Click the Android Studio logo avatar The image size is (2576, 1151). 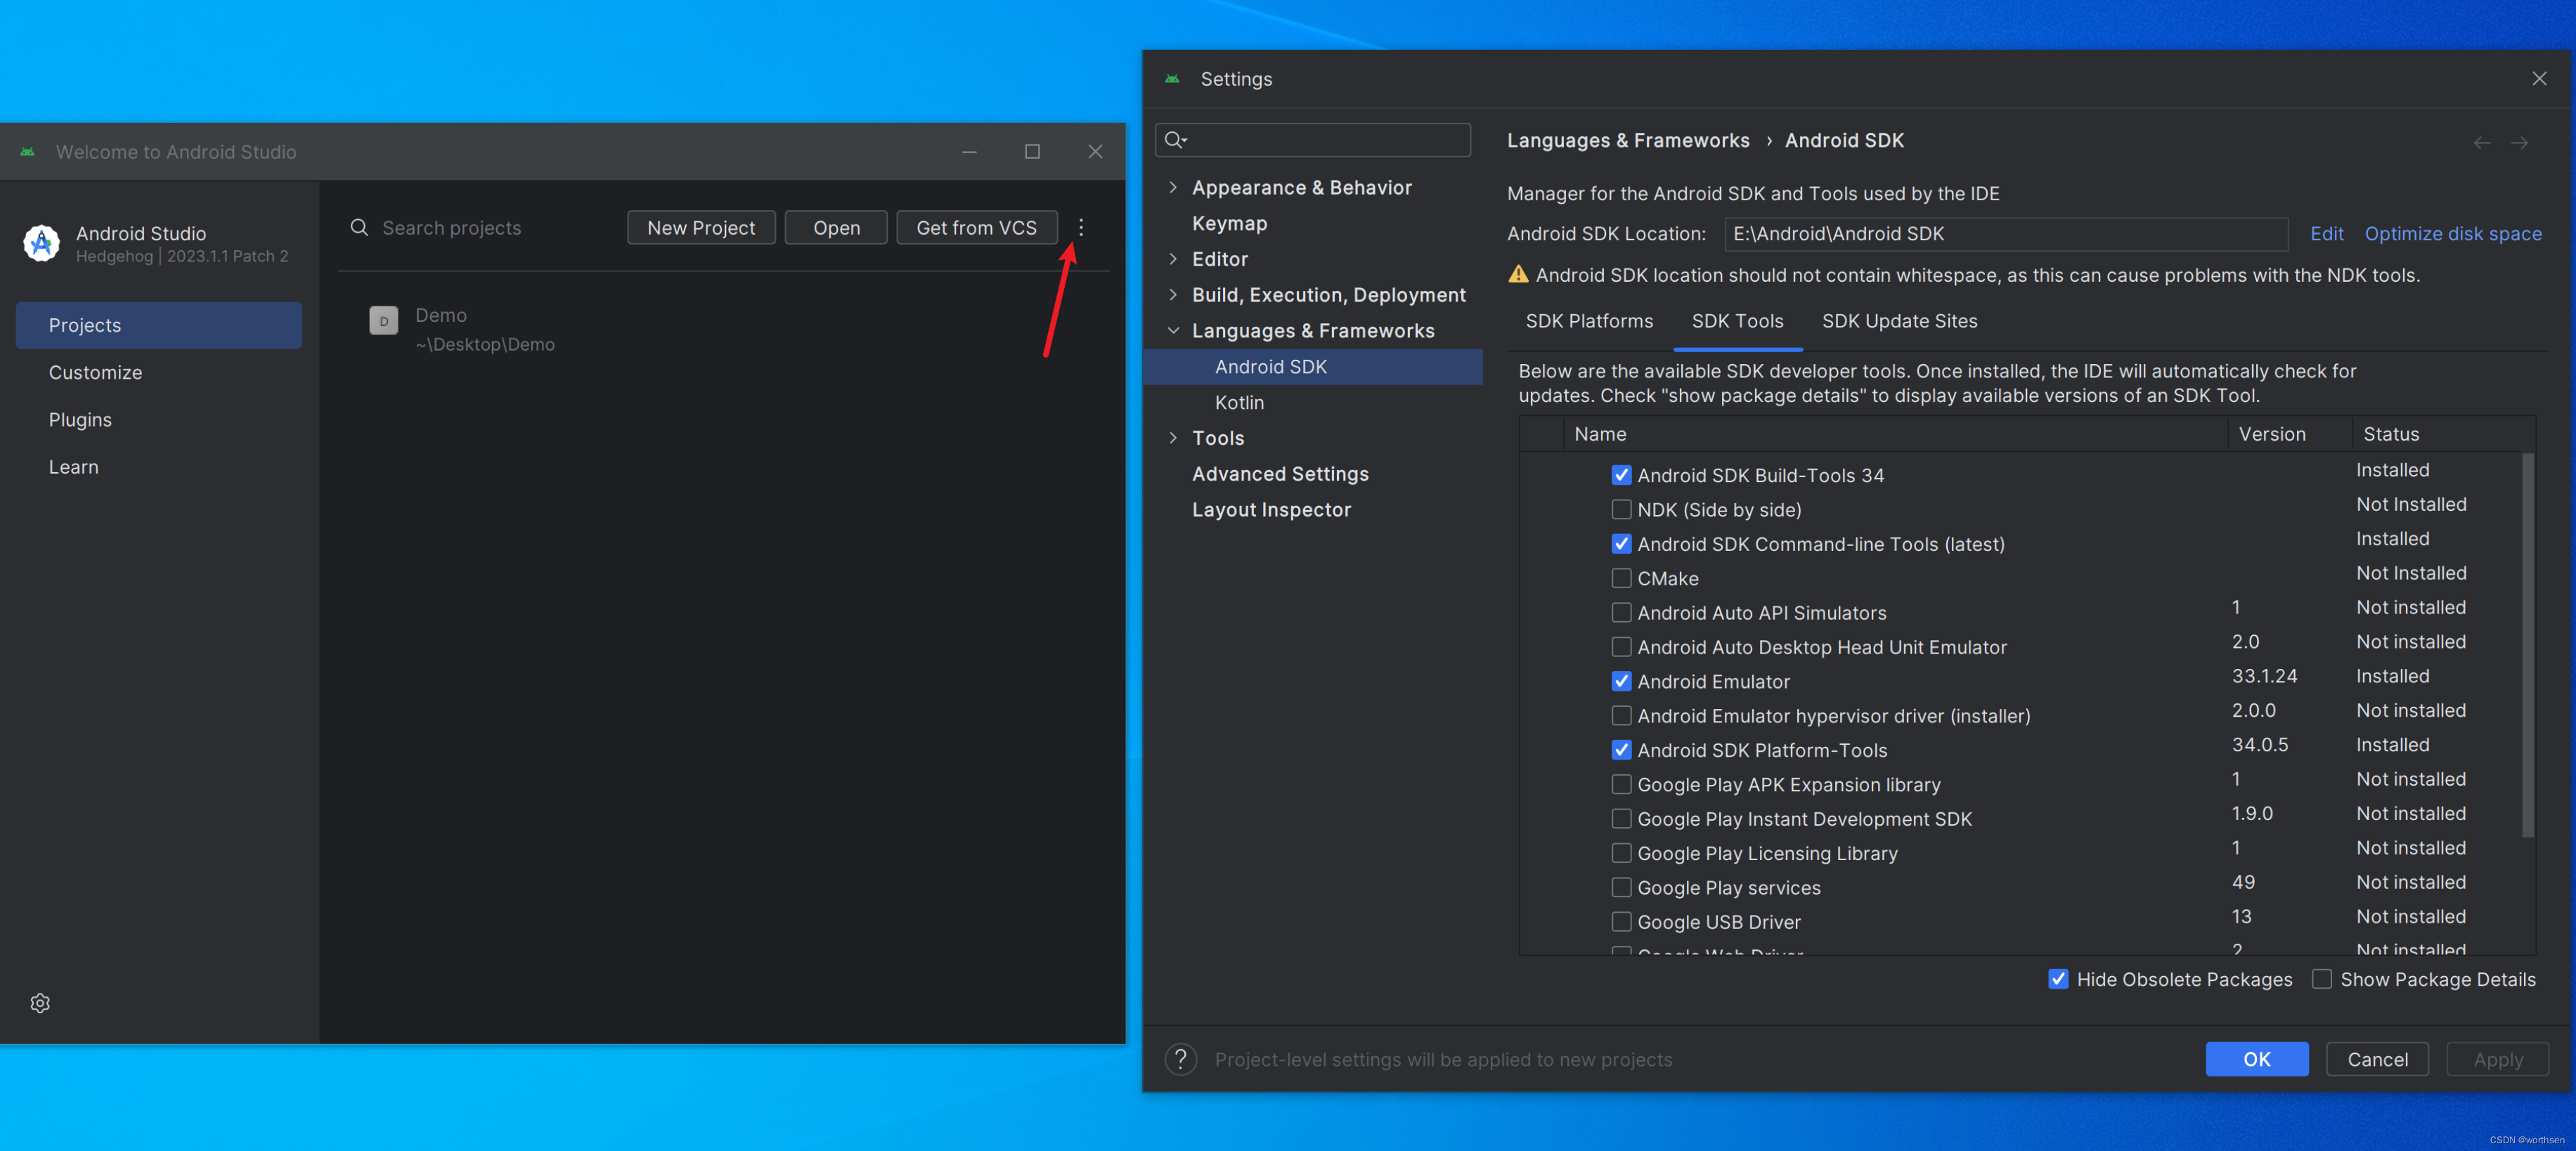click(x=41, y=242)
